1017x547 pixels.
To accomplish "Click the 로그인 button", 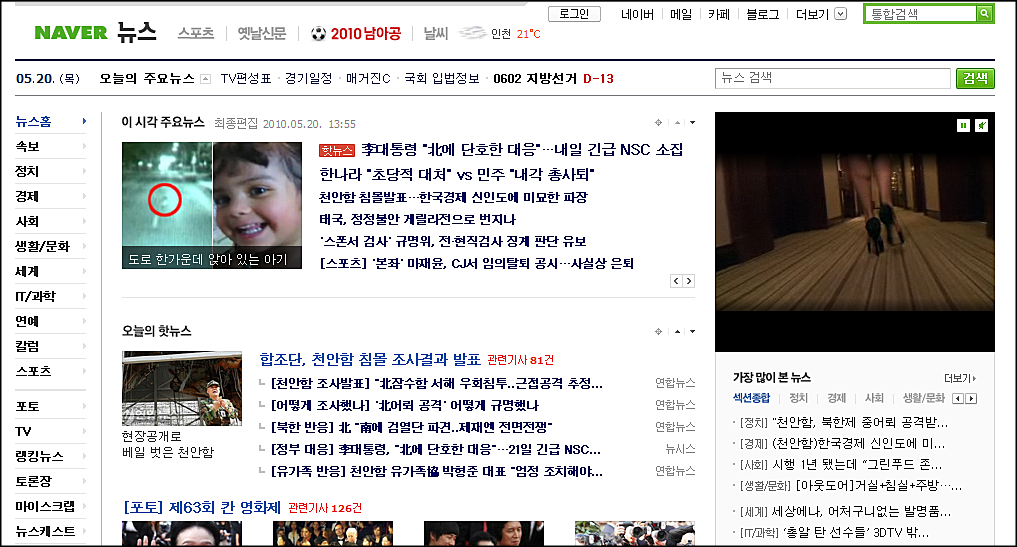I will [574, 14].
